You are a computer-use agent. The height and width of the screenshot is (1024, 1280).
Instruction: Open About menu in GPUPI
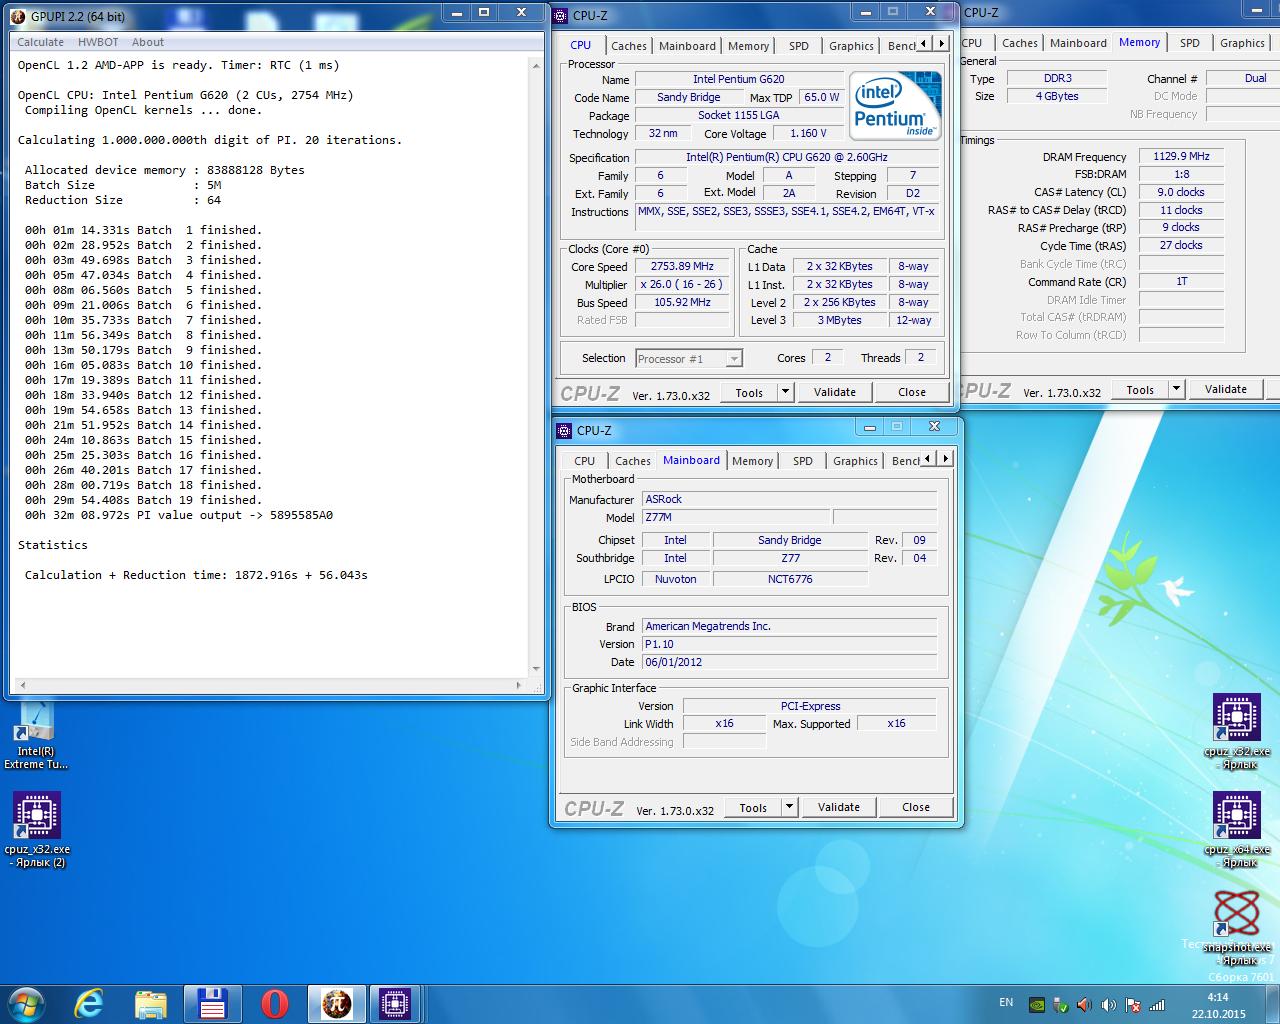(x=148, y=42)
